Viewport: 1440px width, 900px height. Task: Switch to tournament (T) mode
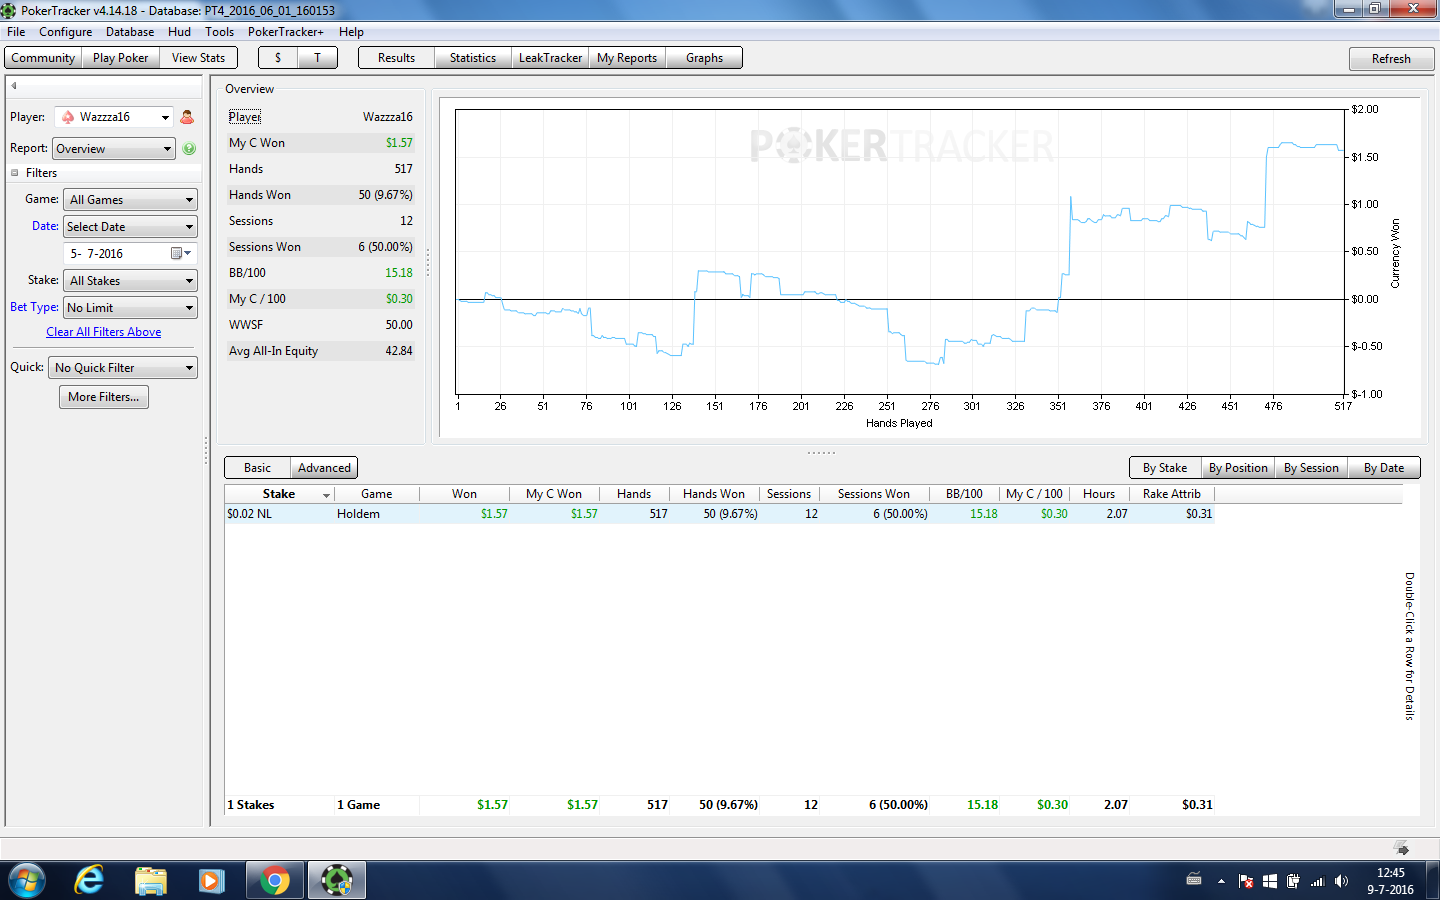click(318, 58)
